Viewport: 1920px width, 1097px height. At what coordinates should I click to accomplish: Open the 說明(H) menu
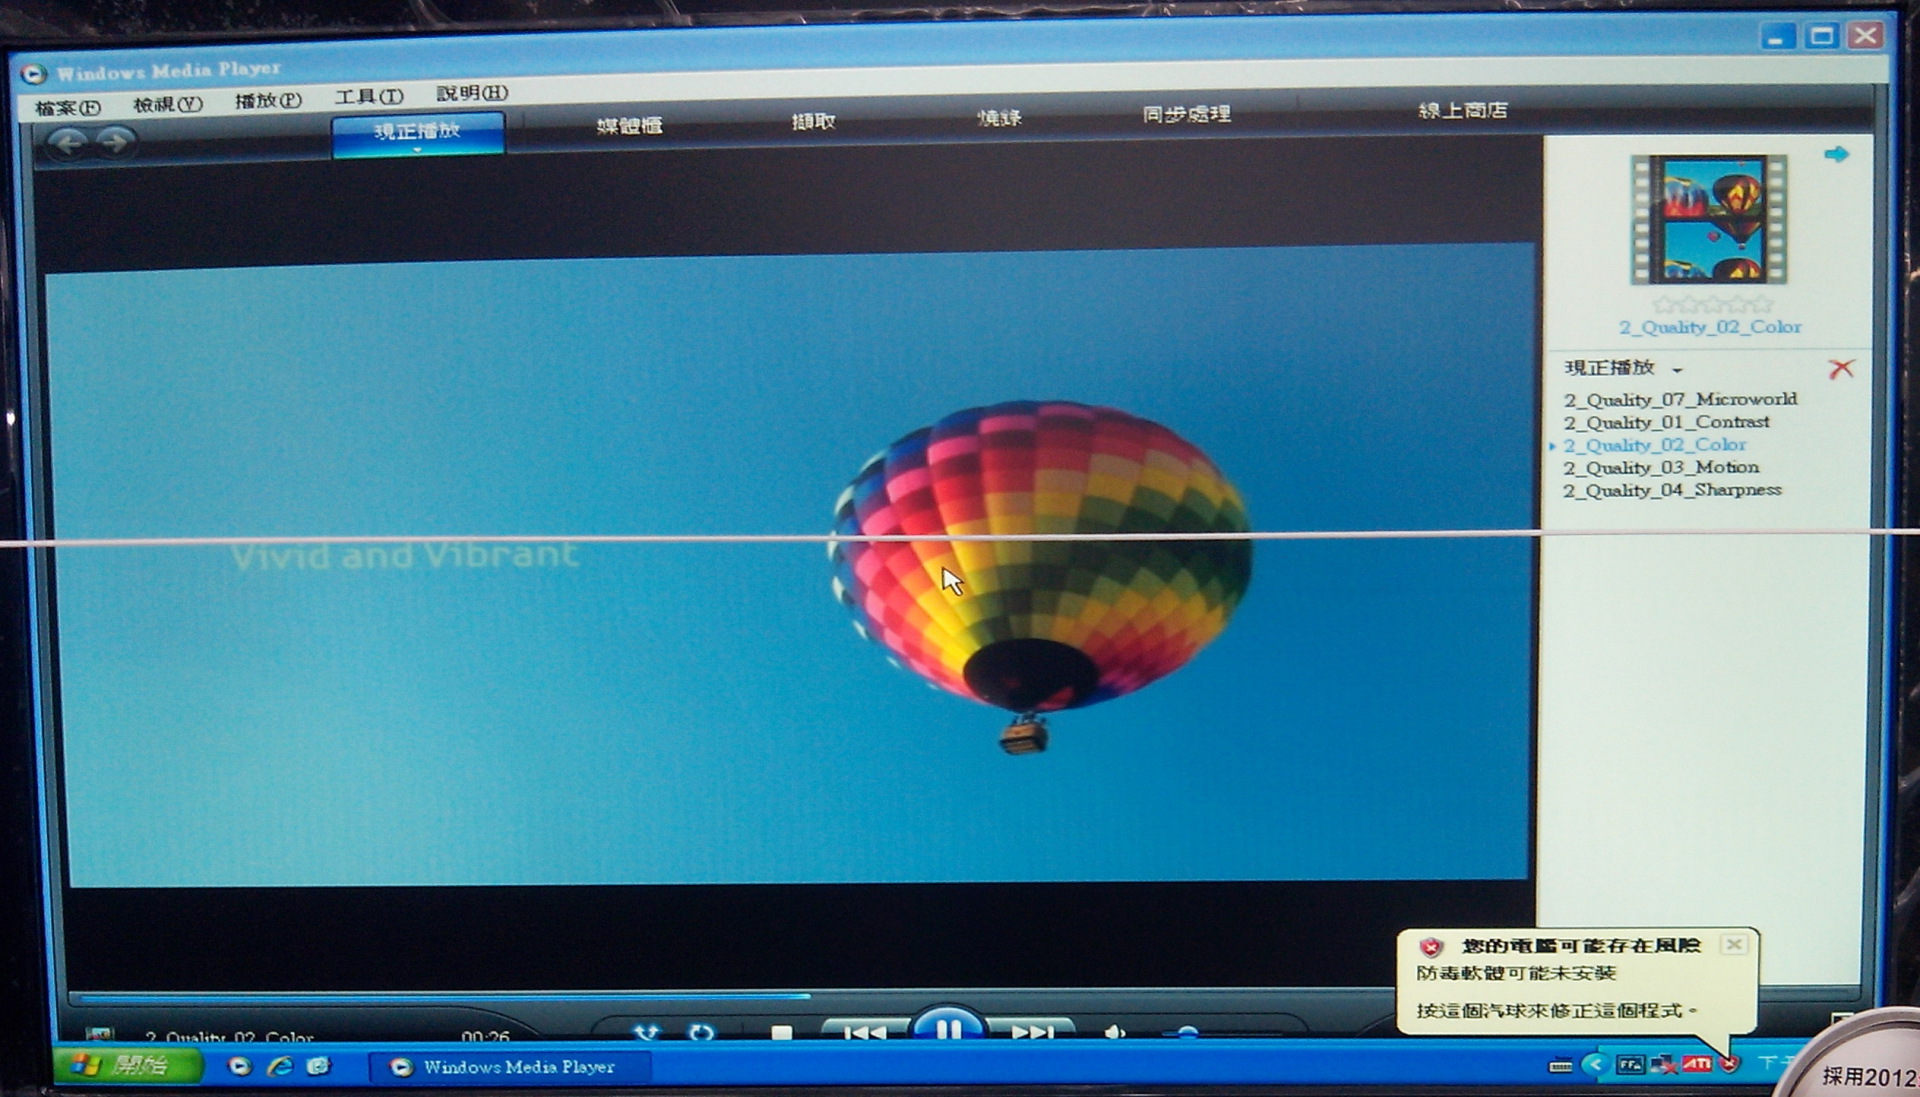(x=472, y=93)
